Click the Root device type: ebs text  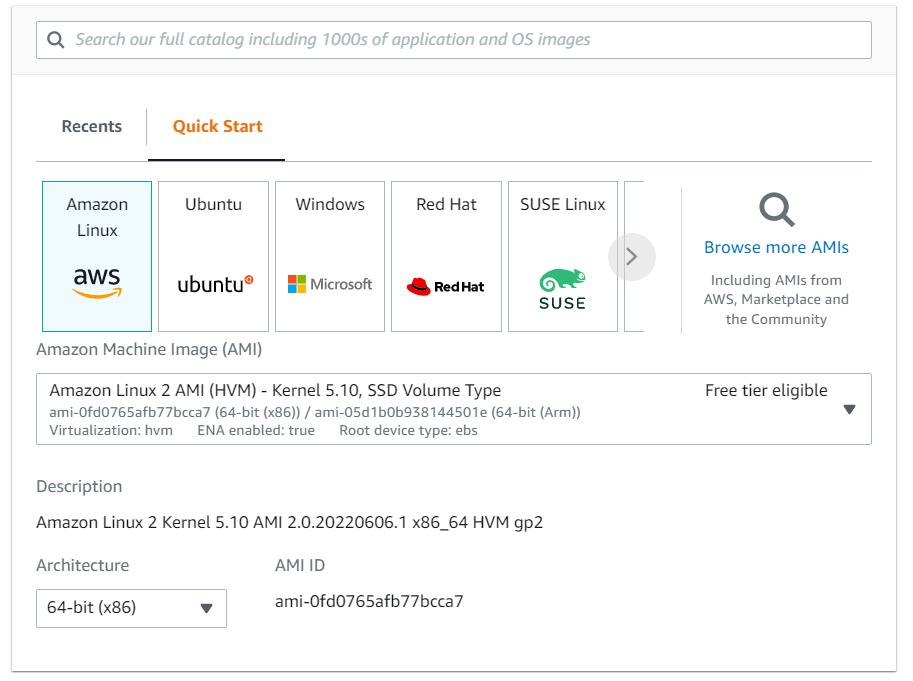(x=408, y=431)
